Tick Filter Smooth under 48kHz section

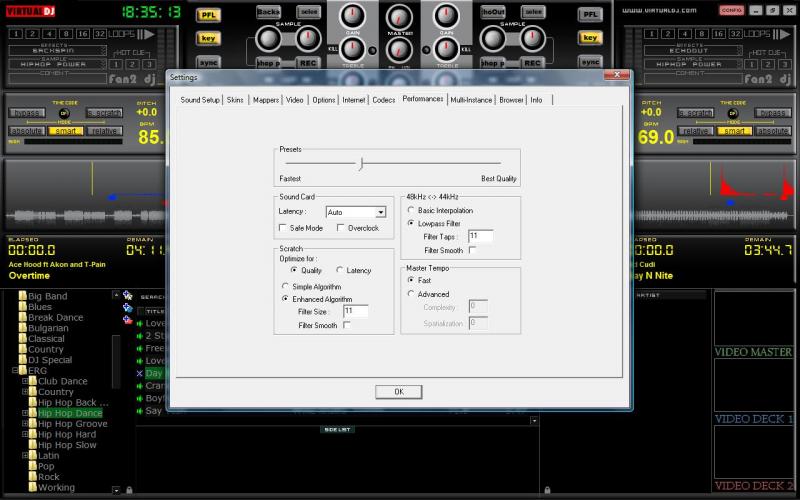click(472, 250)
